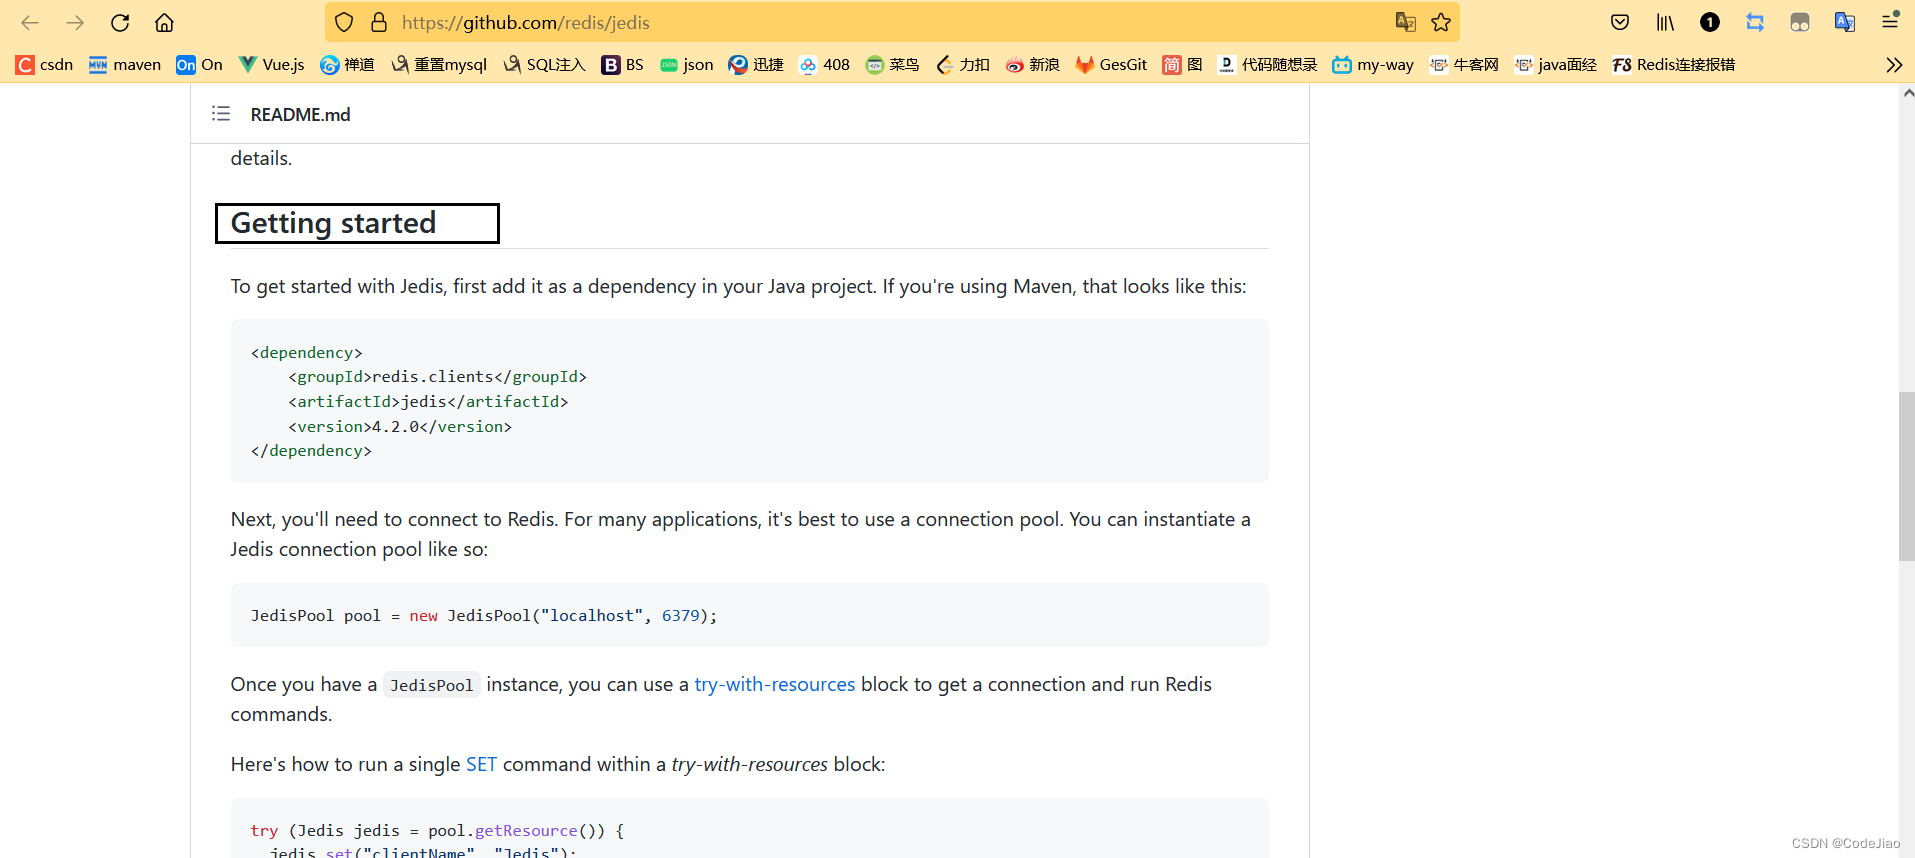Show more bookmarks with the double chevron
Screen dimensions: 1915x858
click(x=1894, y=65)
